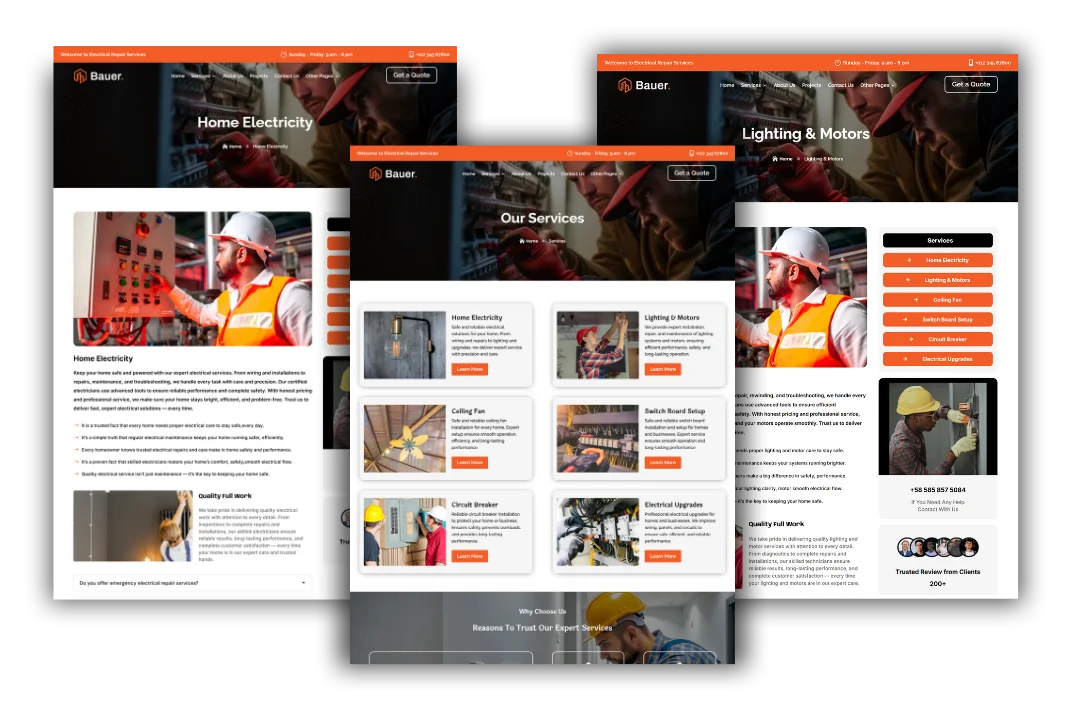The image size is (1080, 708).
Task: Click the client avatars under Trusted Review
Action: (x=937, y=547)
